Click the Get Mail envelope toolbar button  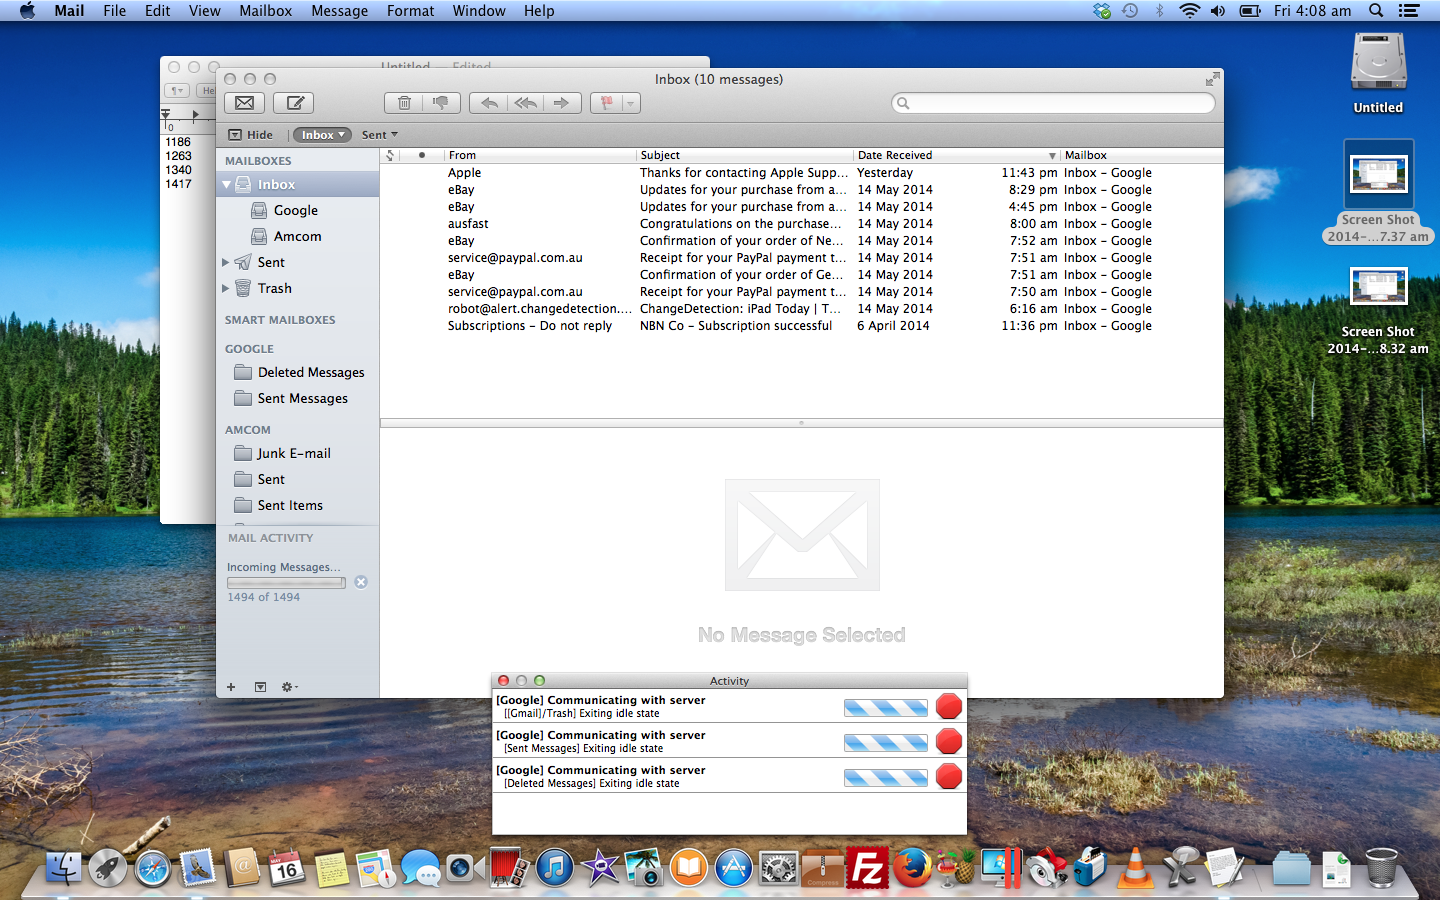tap(244, 103)
